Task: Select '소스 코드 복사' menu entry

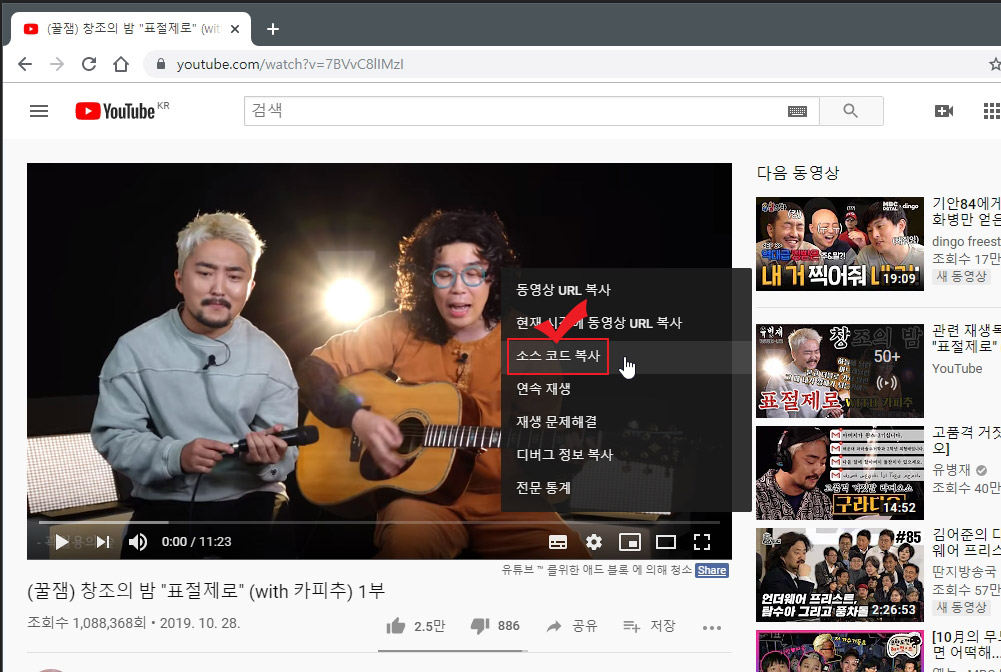Action: (626, 356)
